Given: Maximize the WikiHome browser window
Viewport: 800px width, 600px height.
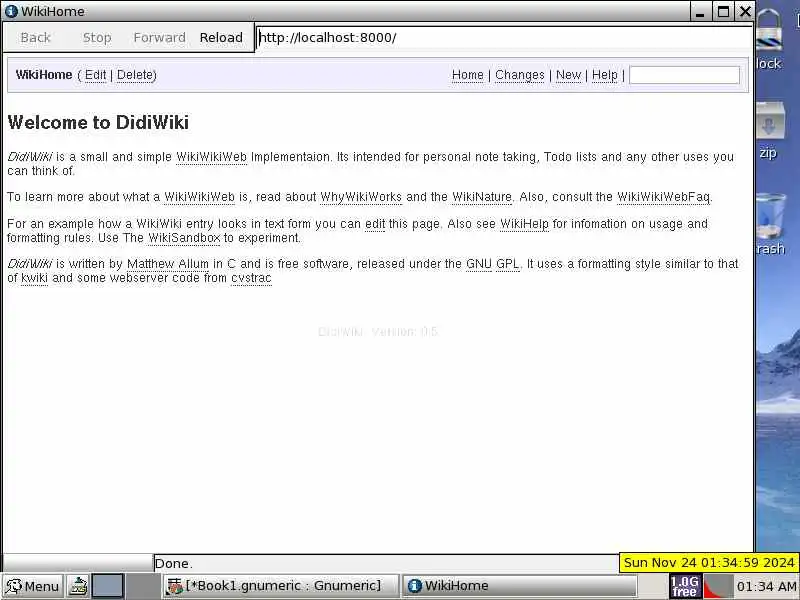Looking at the screenshot, I should 723,12.
